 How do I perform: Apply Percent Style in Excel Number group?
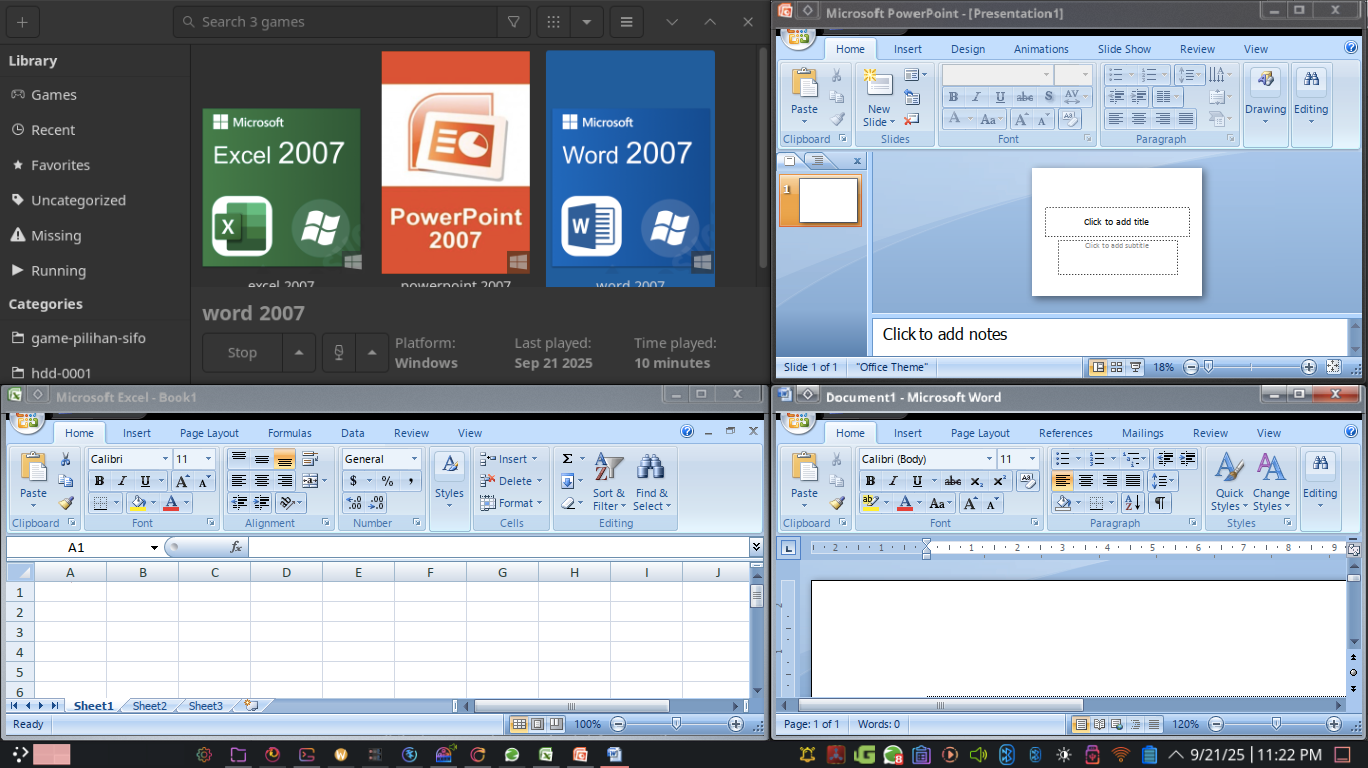tap(387, 481)
